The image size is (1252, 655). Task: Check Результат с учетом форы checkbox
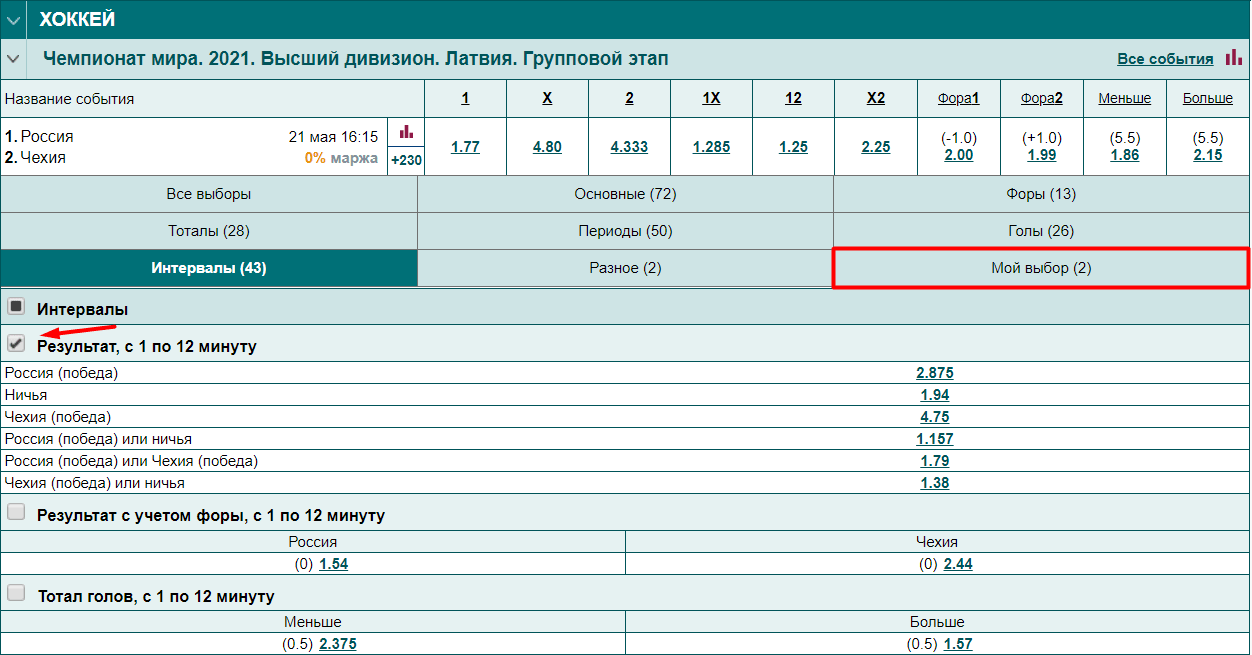(16, 512)
